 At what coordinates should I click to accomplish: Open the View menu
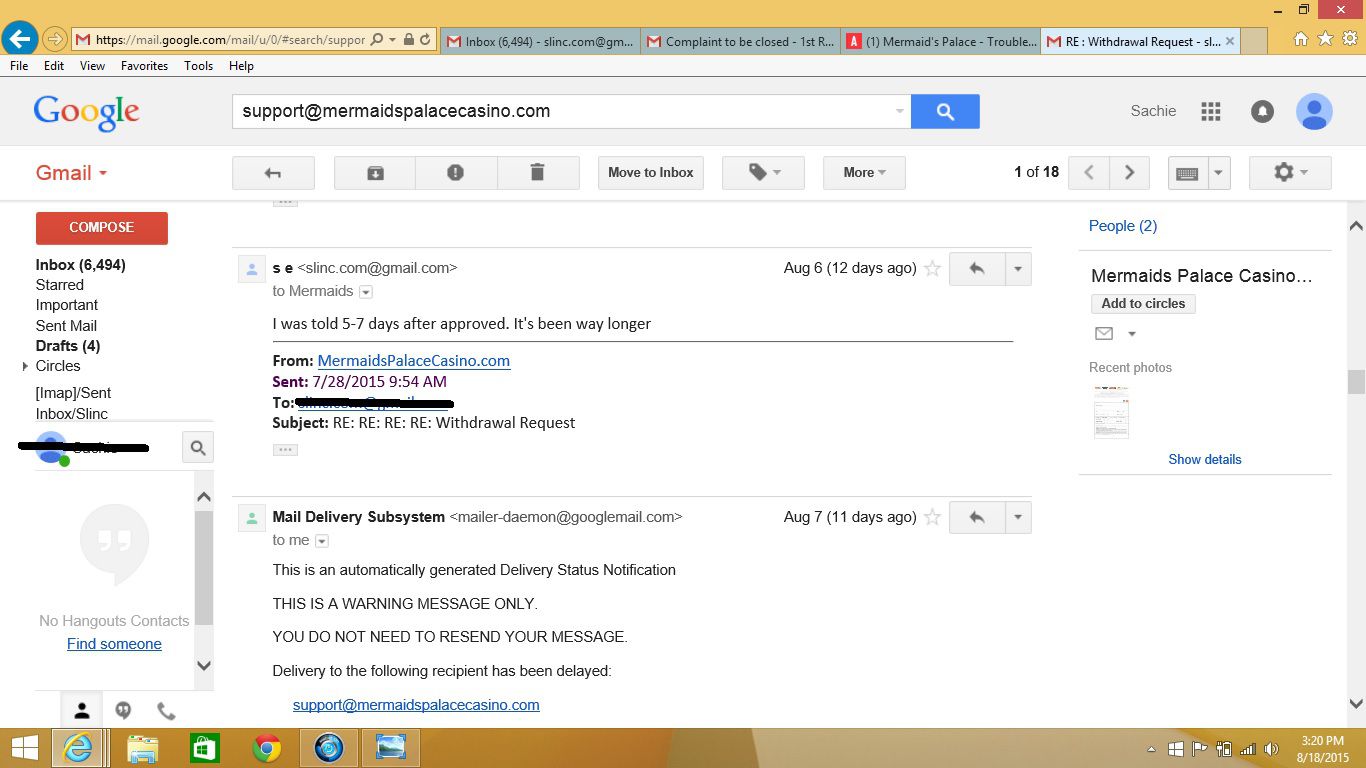coord(92,66)
